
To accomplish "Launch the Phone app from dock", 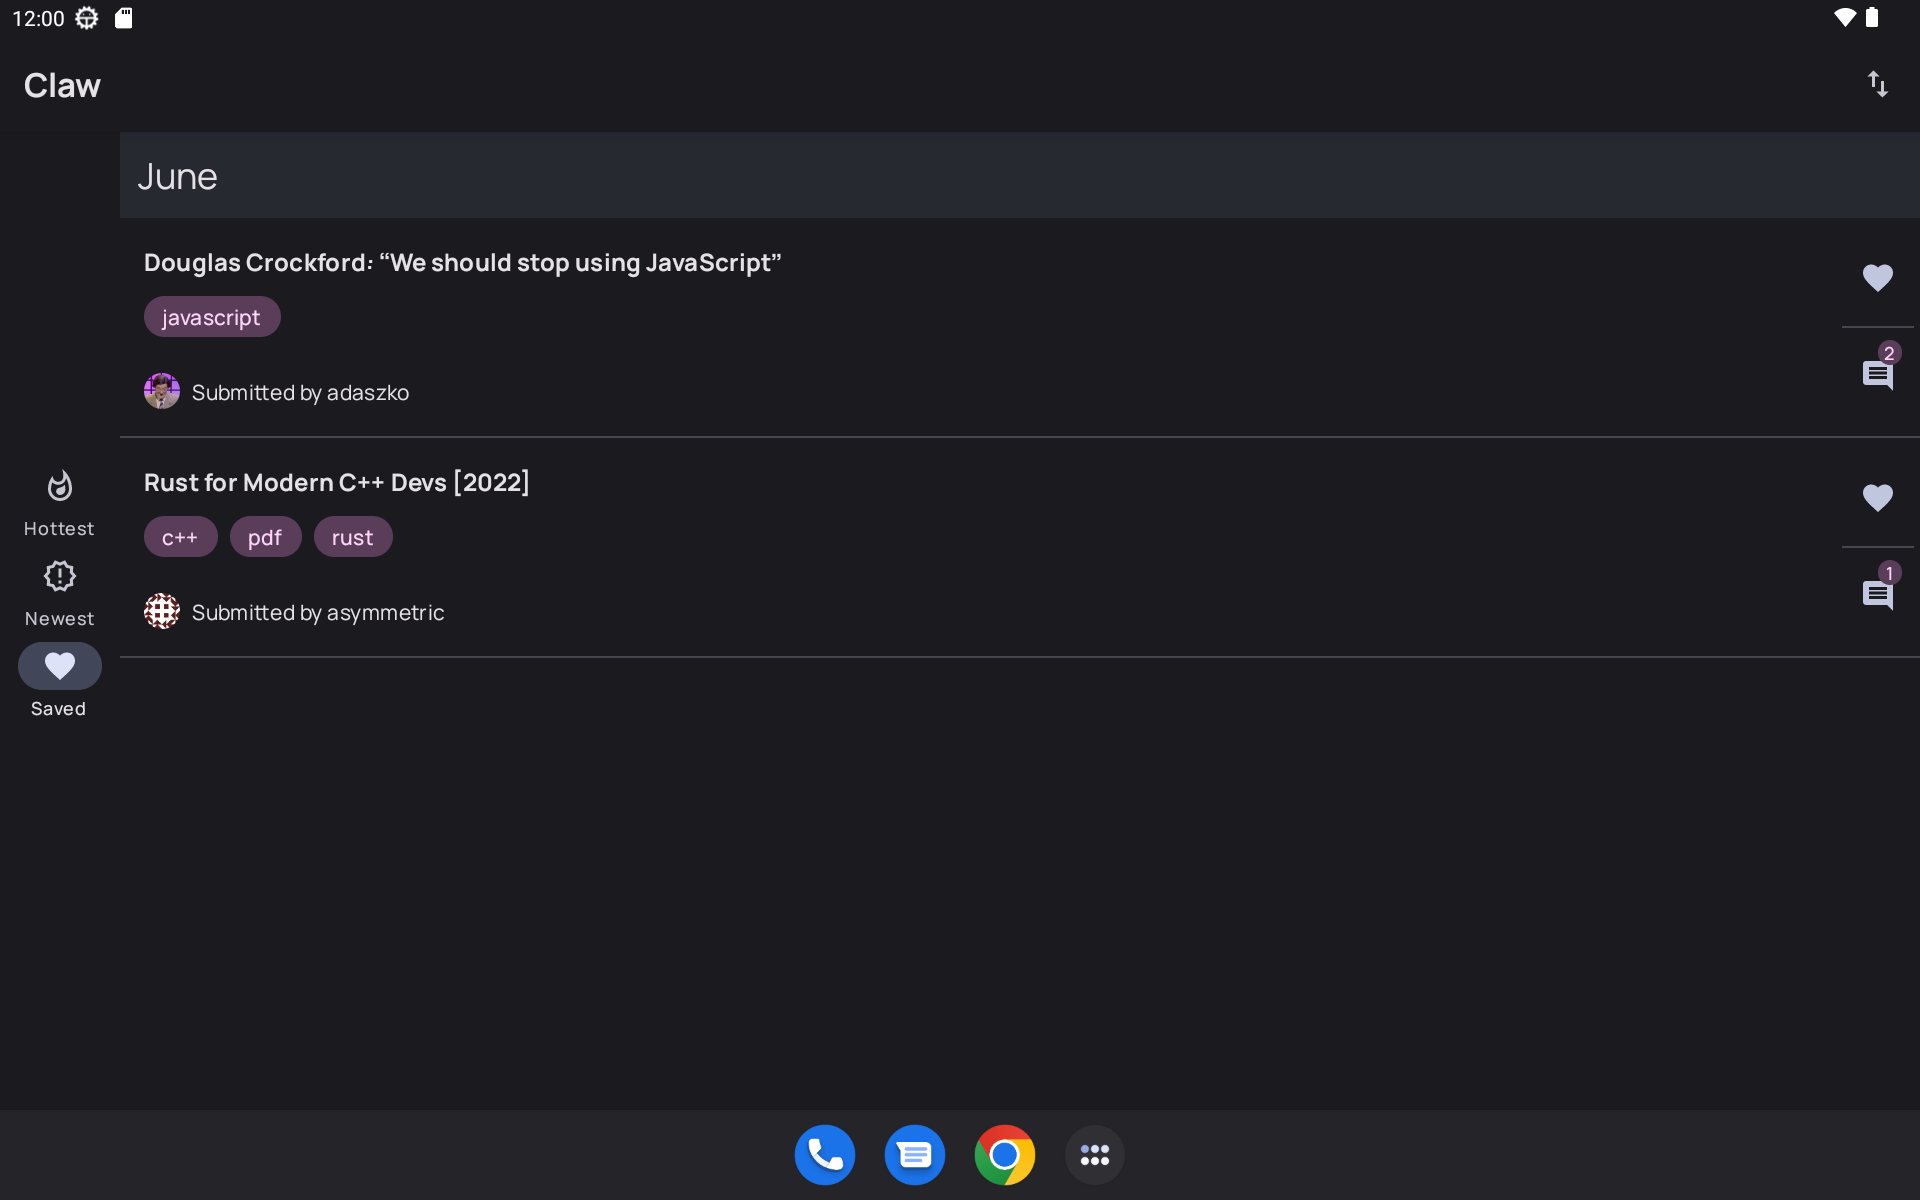I will click(824, 1155).
